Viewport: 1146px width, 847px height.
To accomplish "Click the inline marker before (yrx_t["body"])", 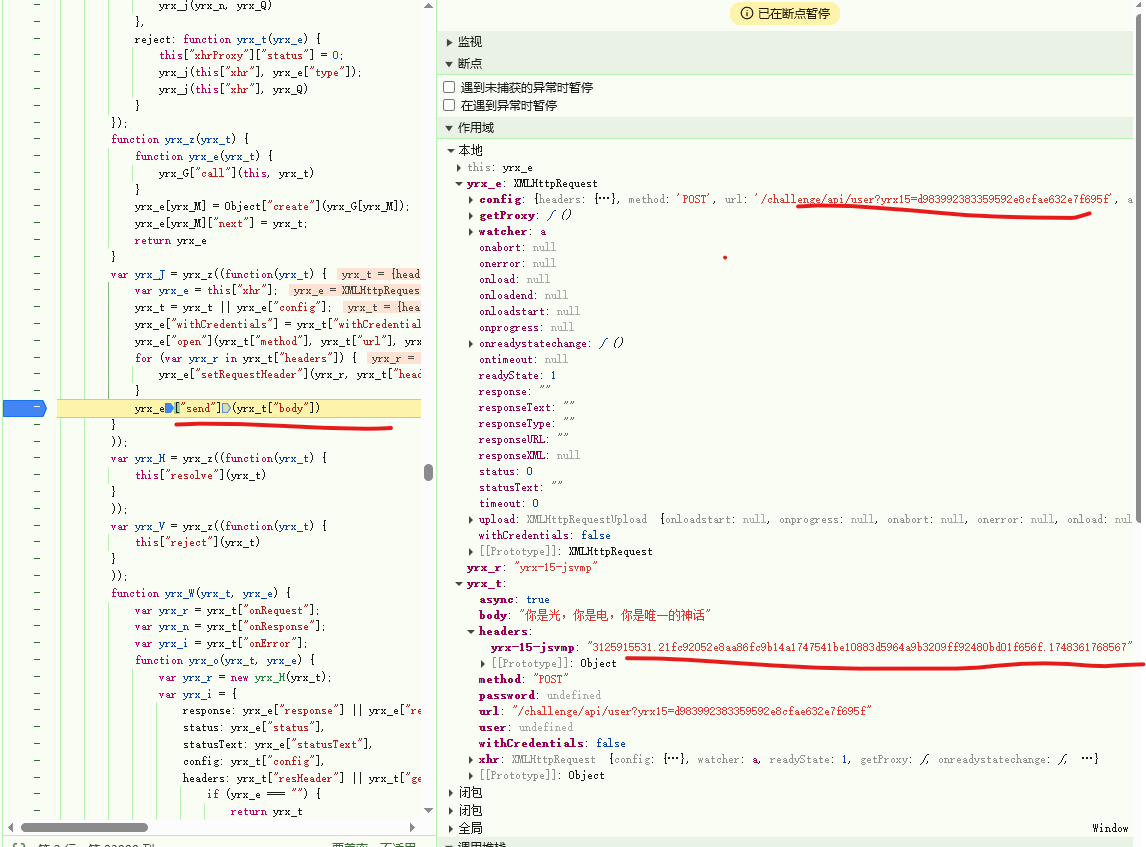I will pos(226,408).
